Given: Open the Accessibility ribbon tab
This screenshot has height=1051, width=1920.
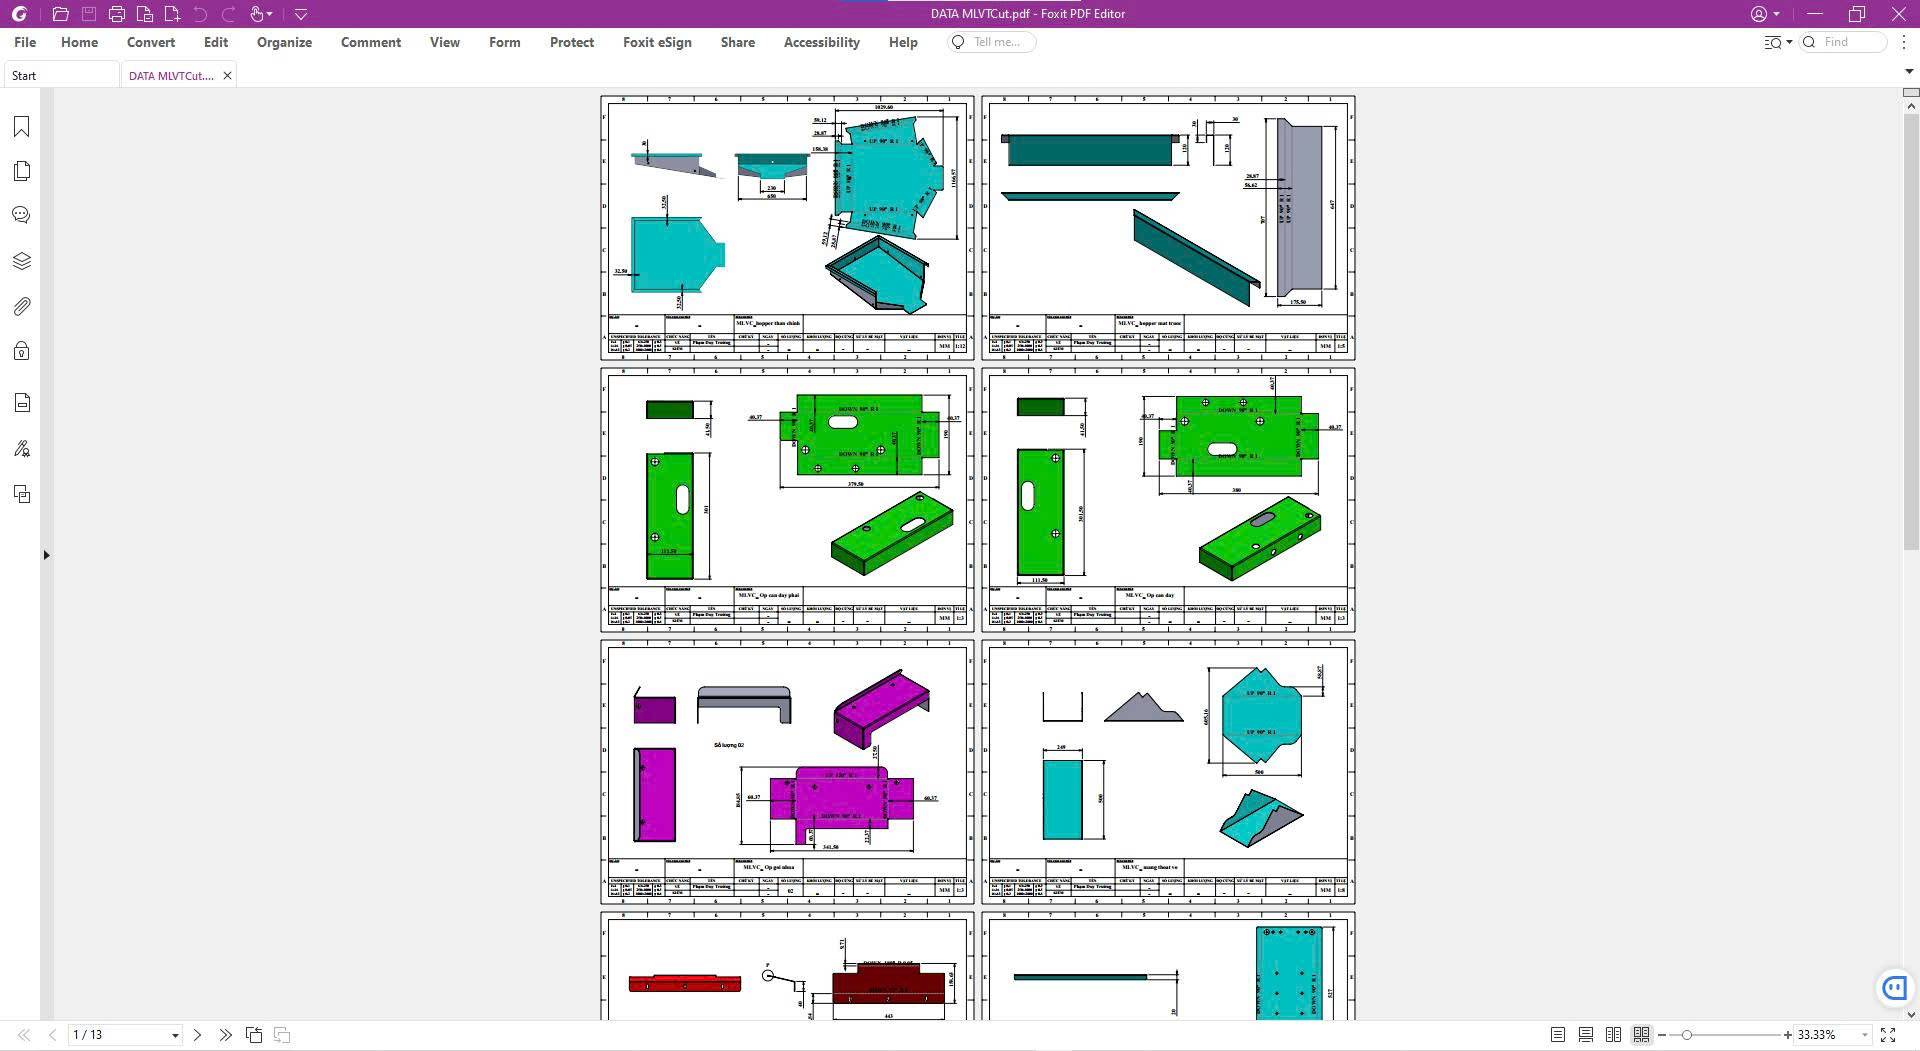Looking at the screenshot, I should (822, 42).
